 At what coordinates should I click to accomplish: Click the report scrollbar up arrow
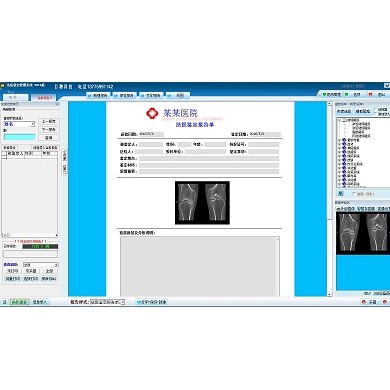pos(329,104)
